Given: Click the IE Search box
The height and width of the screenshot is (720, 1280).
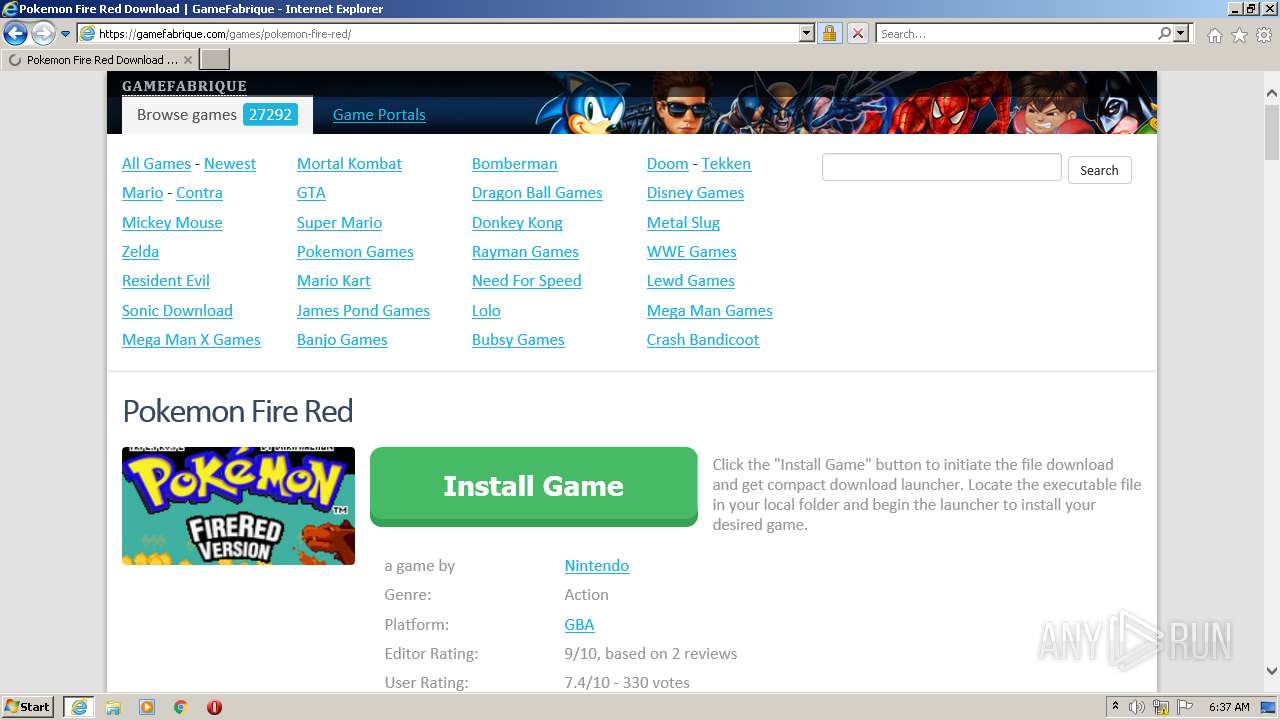Looking at the screenshot, I should 1016,33.
